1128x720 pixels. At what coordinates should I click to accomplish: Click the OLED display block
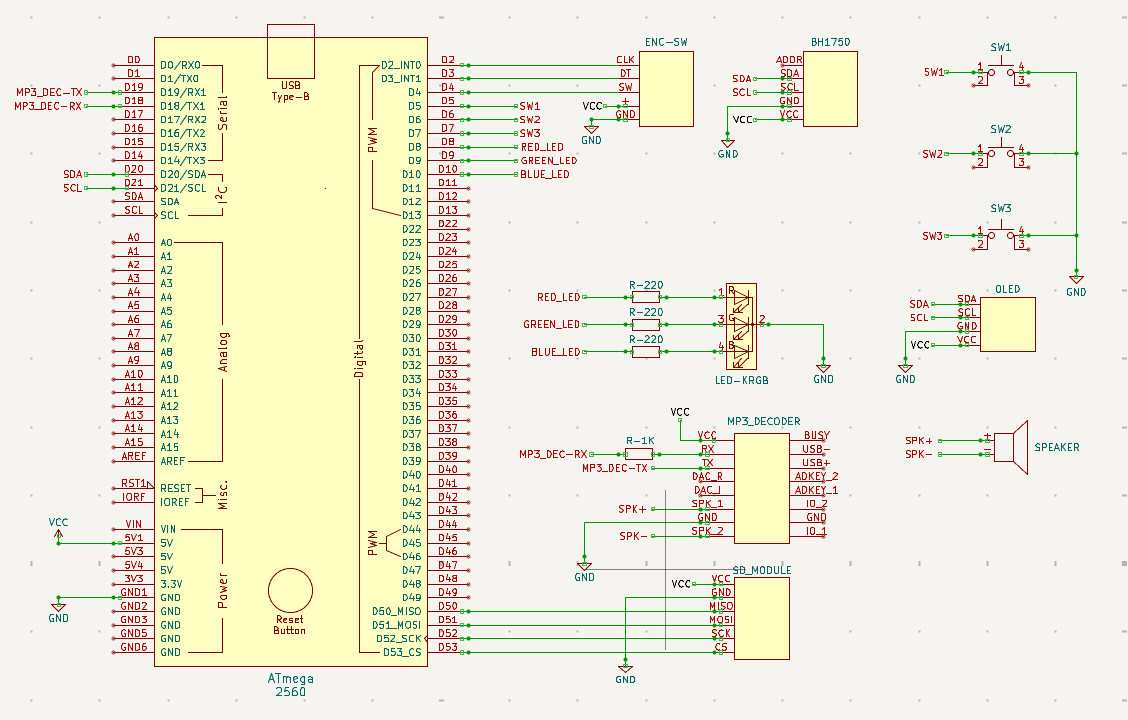(x=1008, y=324)
